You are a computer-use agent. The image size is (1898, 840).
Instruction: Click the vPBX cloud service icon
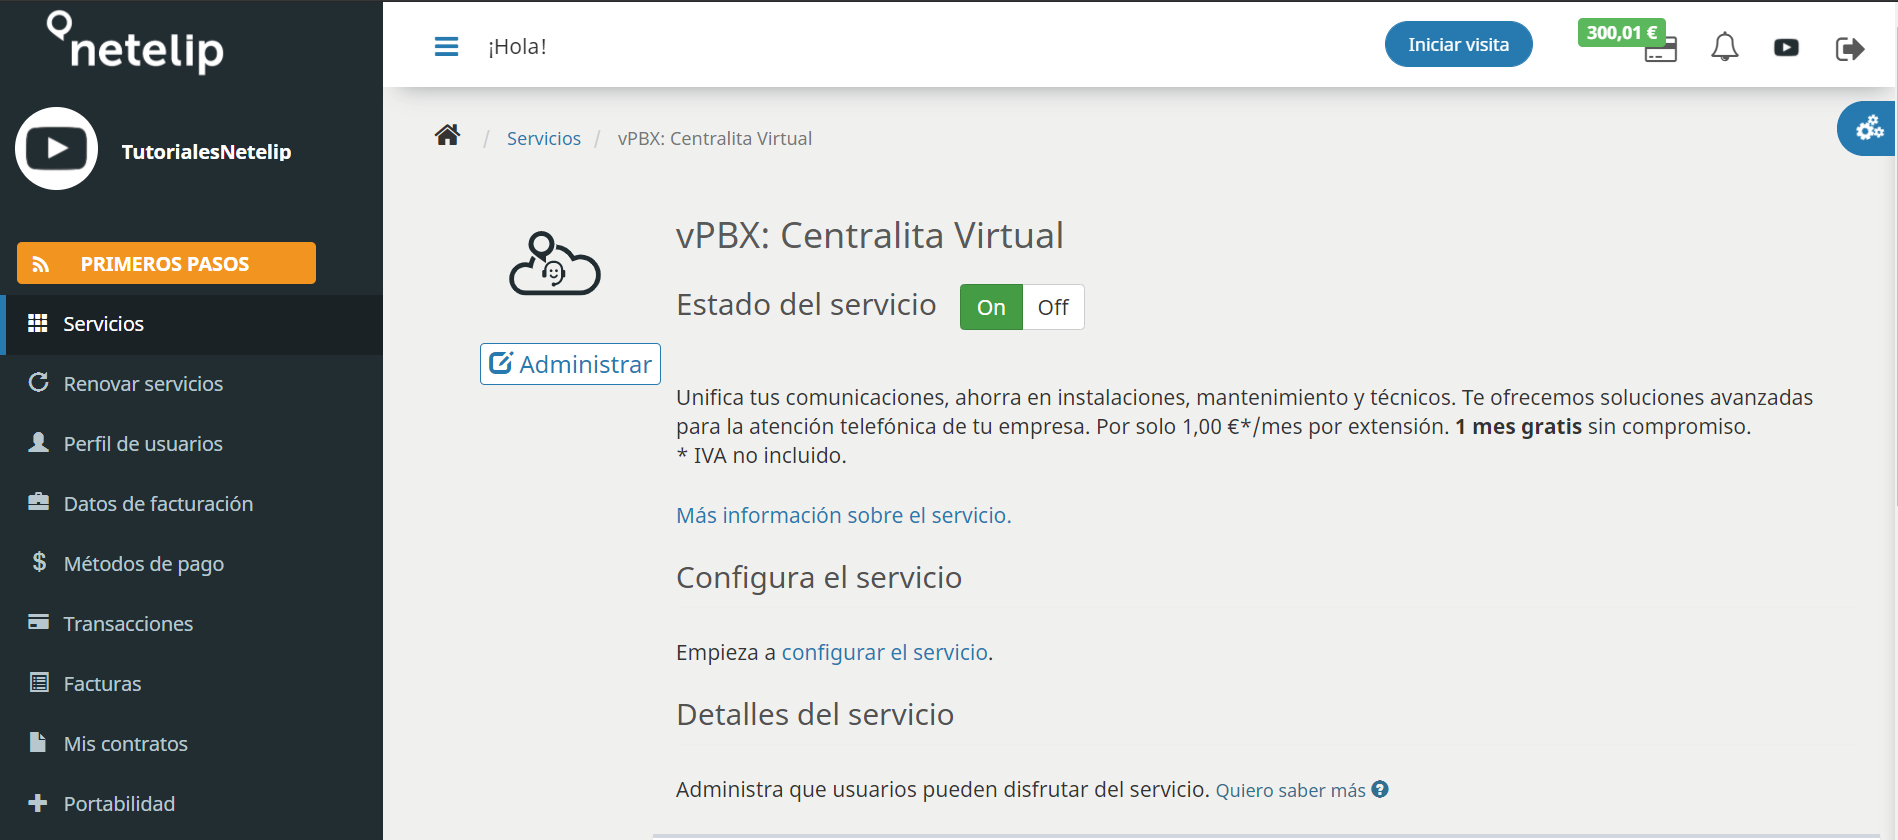554,264
